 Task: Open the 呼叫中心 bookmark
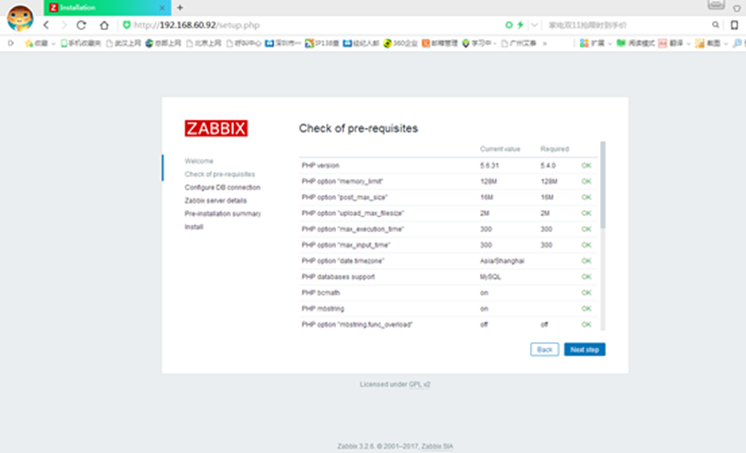[x=244, y=43]
